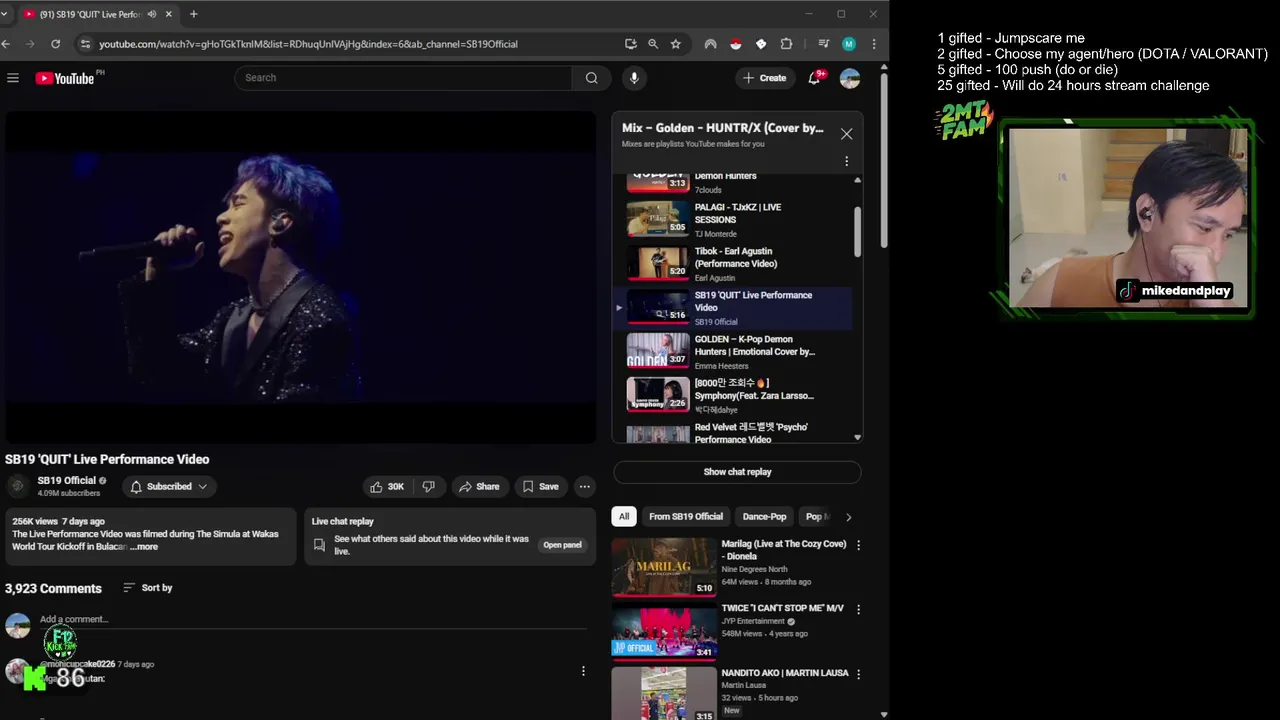Select From SB19 Official chip
This screenshot has width=1280, height=720.
(686, 517)
